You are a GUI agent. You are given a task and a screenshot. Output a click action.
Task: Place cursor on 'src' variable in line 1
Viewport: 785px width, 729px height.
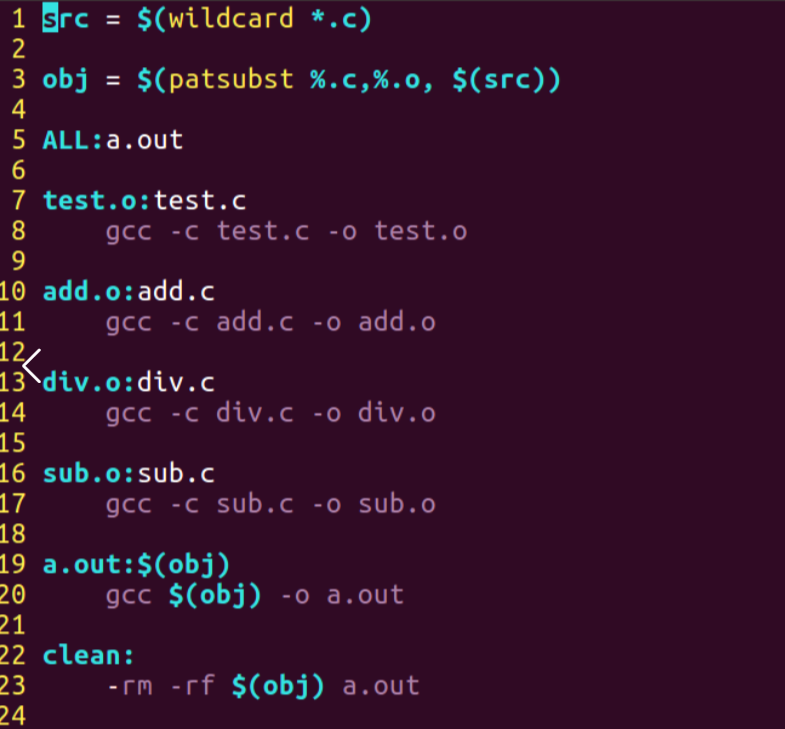pos(66,19)
